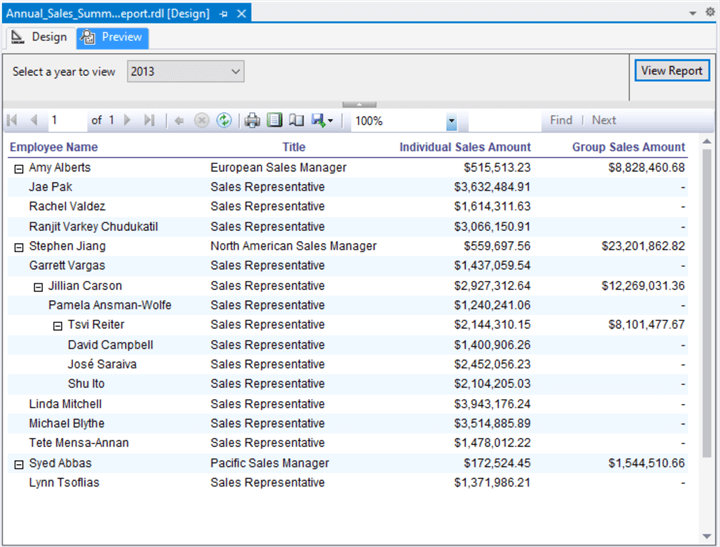Select Michael Blythe name
The width and height of the screenshot is (720, 547).
tap(67, 423)
